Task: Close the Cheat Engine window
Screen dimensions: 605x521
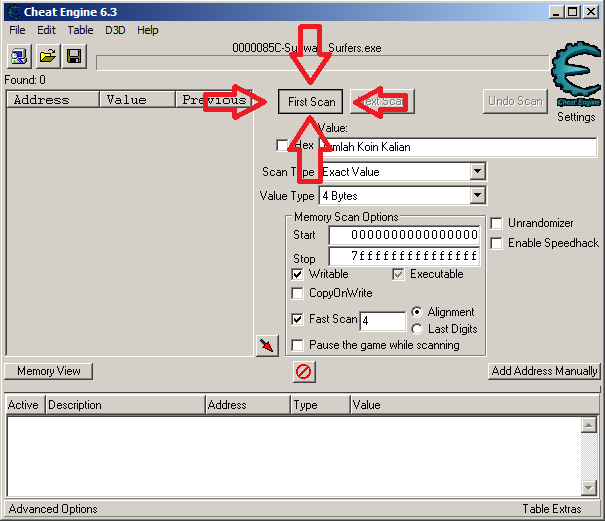Action: (x=591, y=12)
